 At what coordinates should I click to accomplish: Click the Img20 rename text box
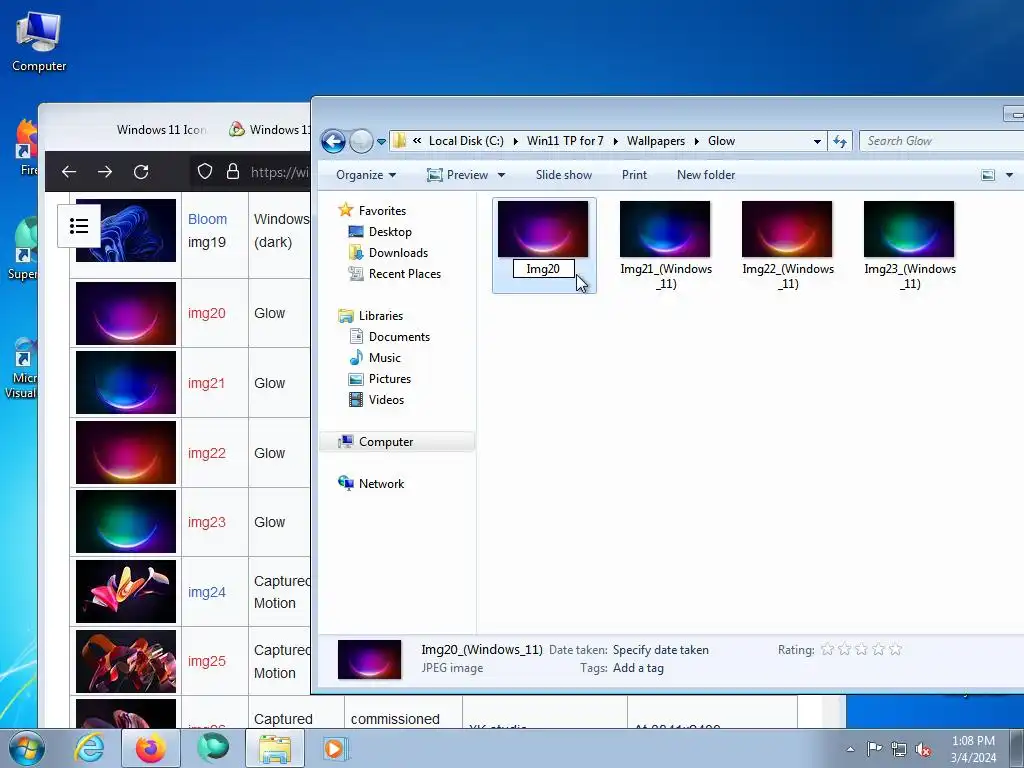pos(543,268)
